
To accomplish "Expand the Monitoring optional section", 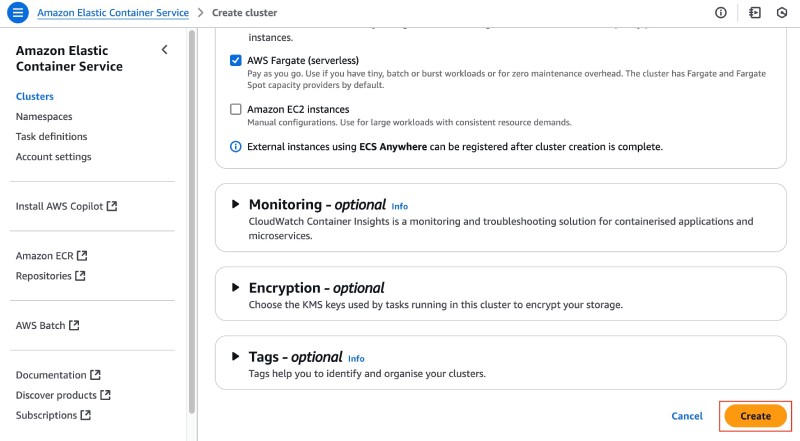I will point(235,204).
